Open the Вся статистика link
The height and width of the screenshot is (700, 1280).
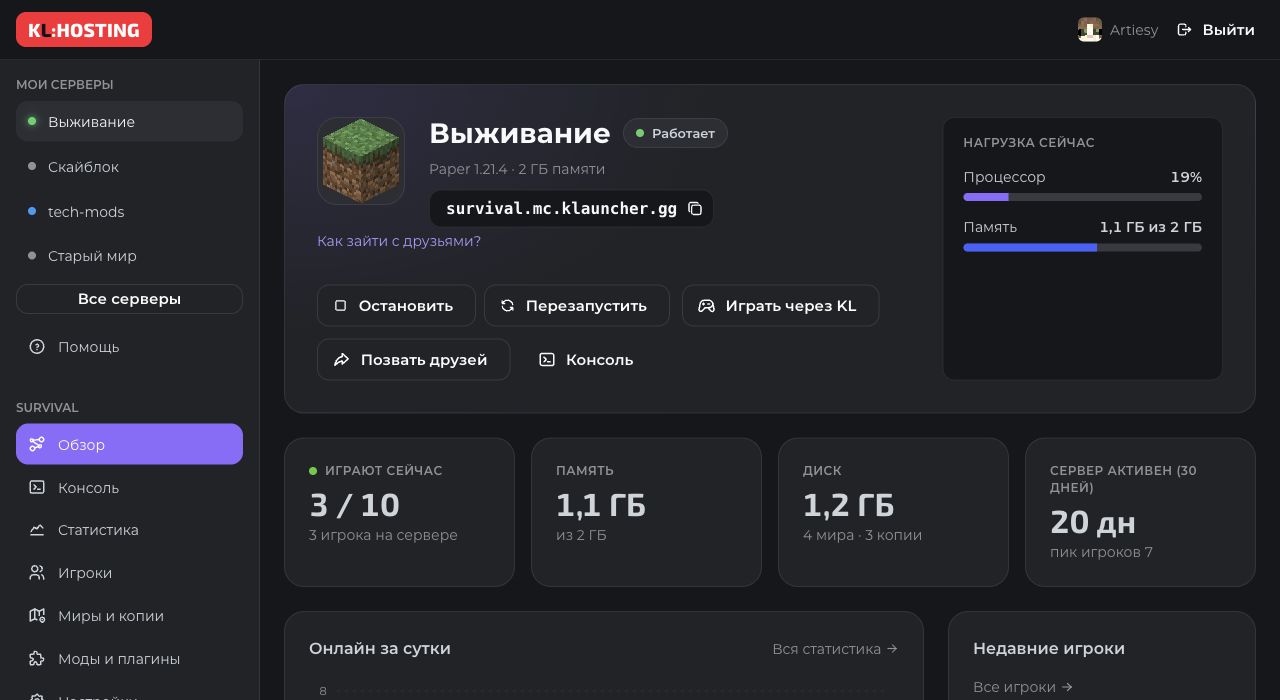click(835, 649)
